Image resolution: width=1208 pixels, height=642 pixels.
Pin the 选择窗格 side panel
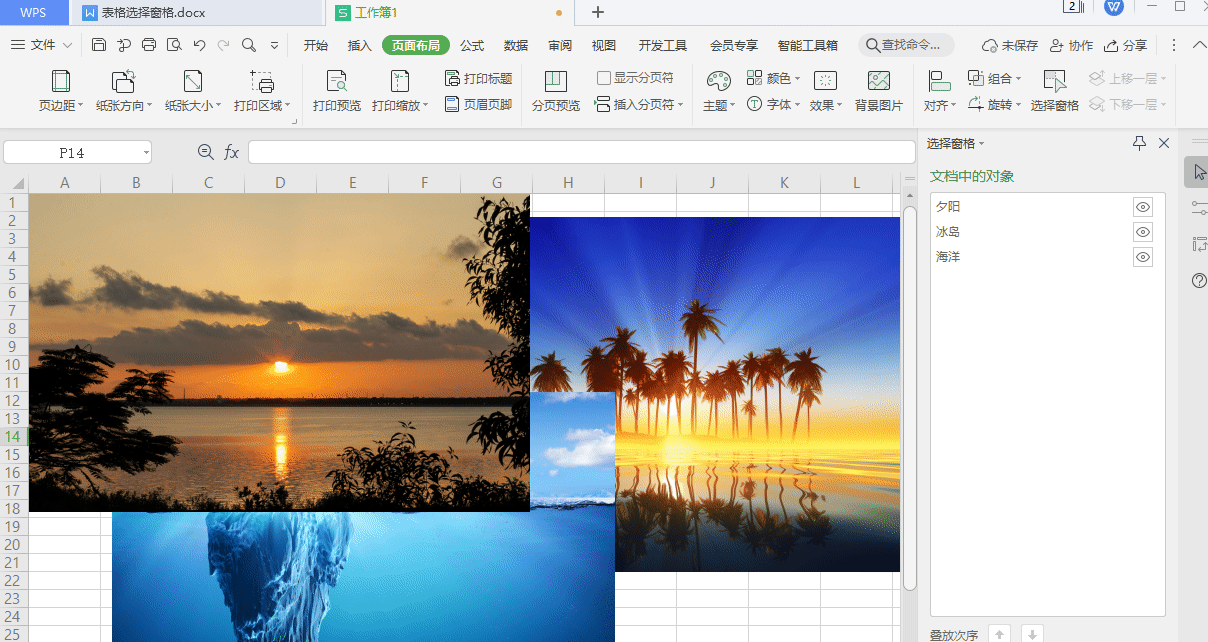[x=1139, y=144]
